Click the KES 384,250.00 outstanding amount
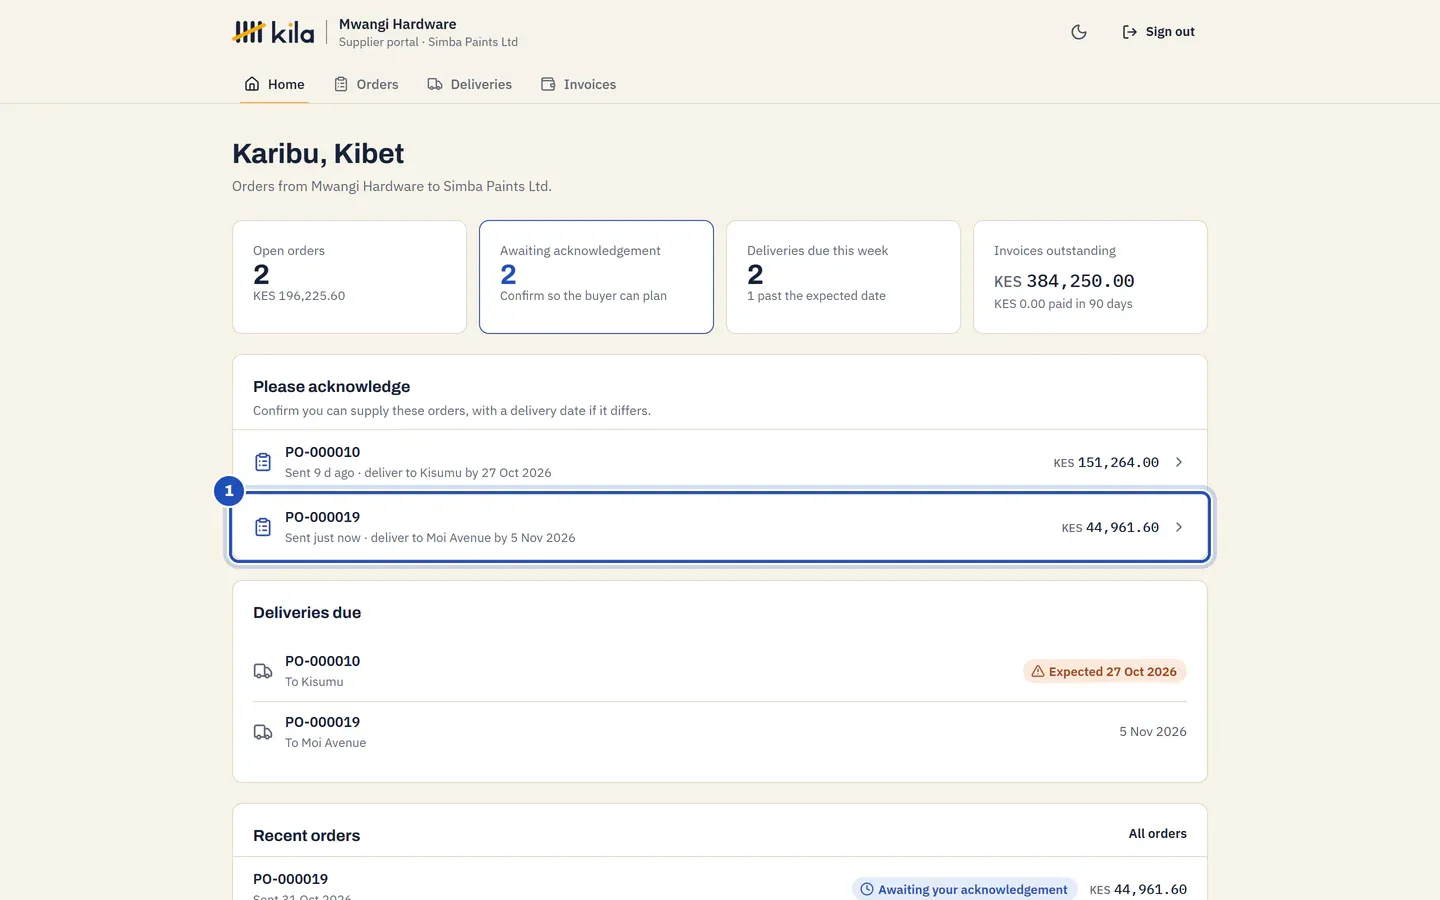Viewport: 1440px width, 900px height. click(x=1064, y=281)
